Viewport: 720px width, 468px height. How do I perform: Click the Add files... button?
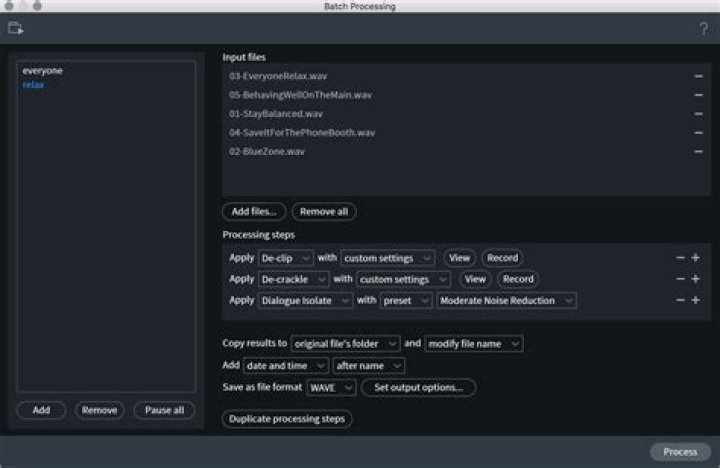tap(254, 212)
